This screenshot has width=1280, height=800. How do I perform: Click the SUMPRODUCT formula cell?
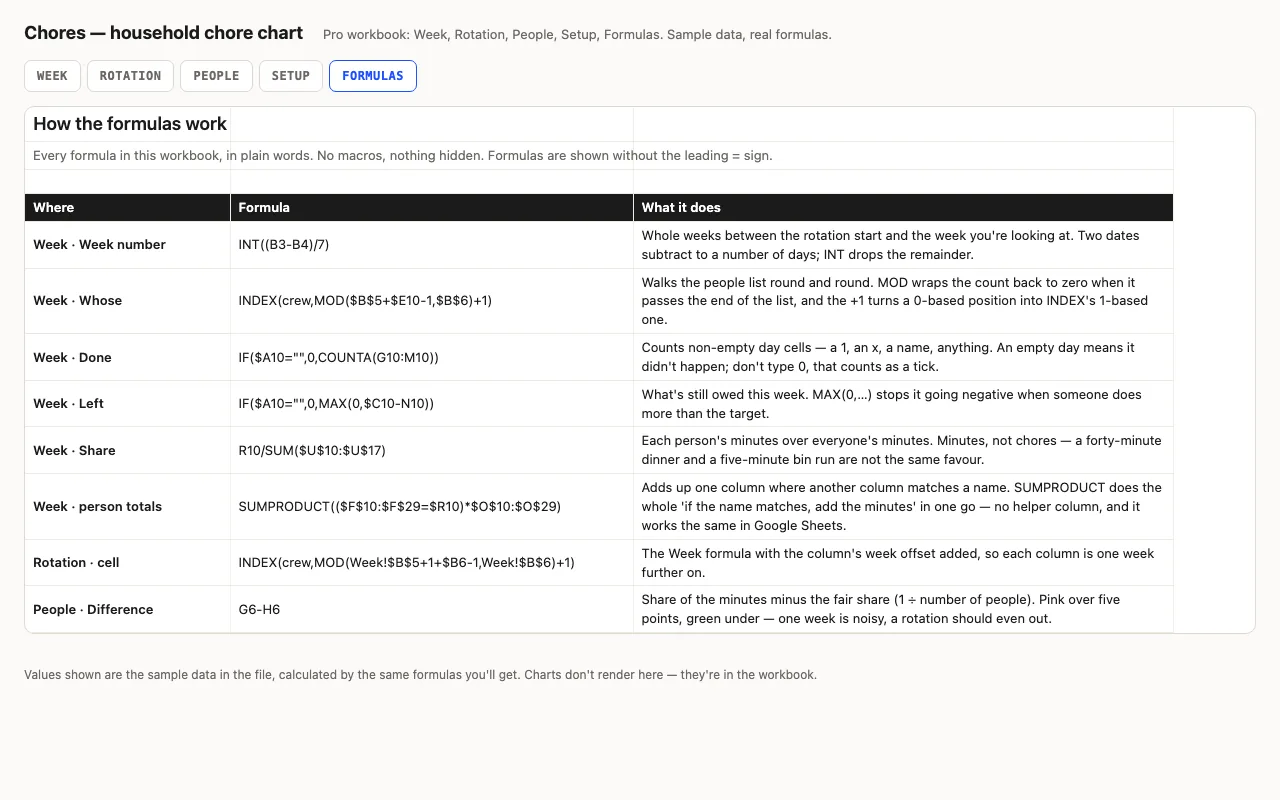pos(432,507)
